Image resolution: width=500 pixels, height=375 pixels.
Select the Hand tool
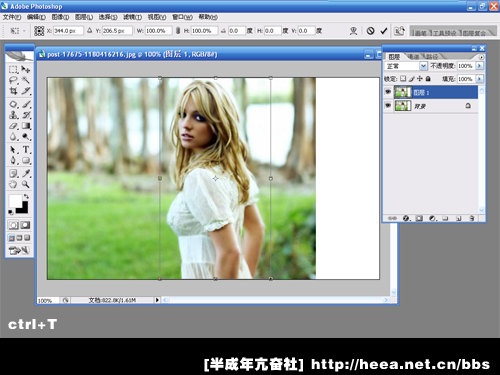(x=13, y=184)
